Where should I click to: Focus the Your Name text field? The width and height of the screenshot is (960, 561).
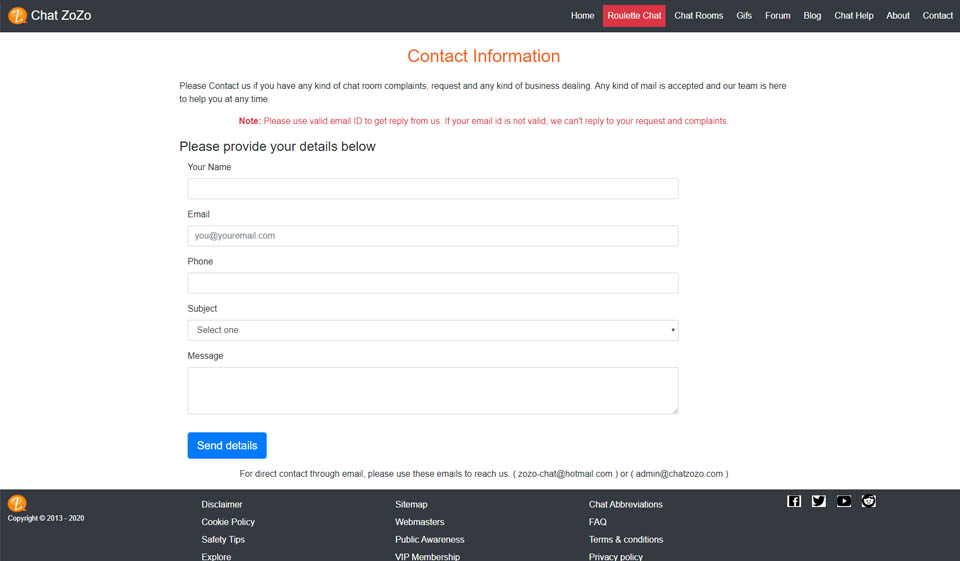tap(433, 189)
